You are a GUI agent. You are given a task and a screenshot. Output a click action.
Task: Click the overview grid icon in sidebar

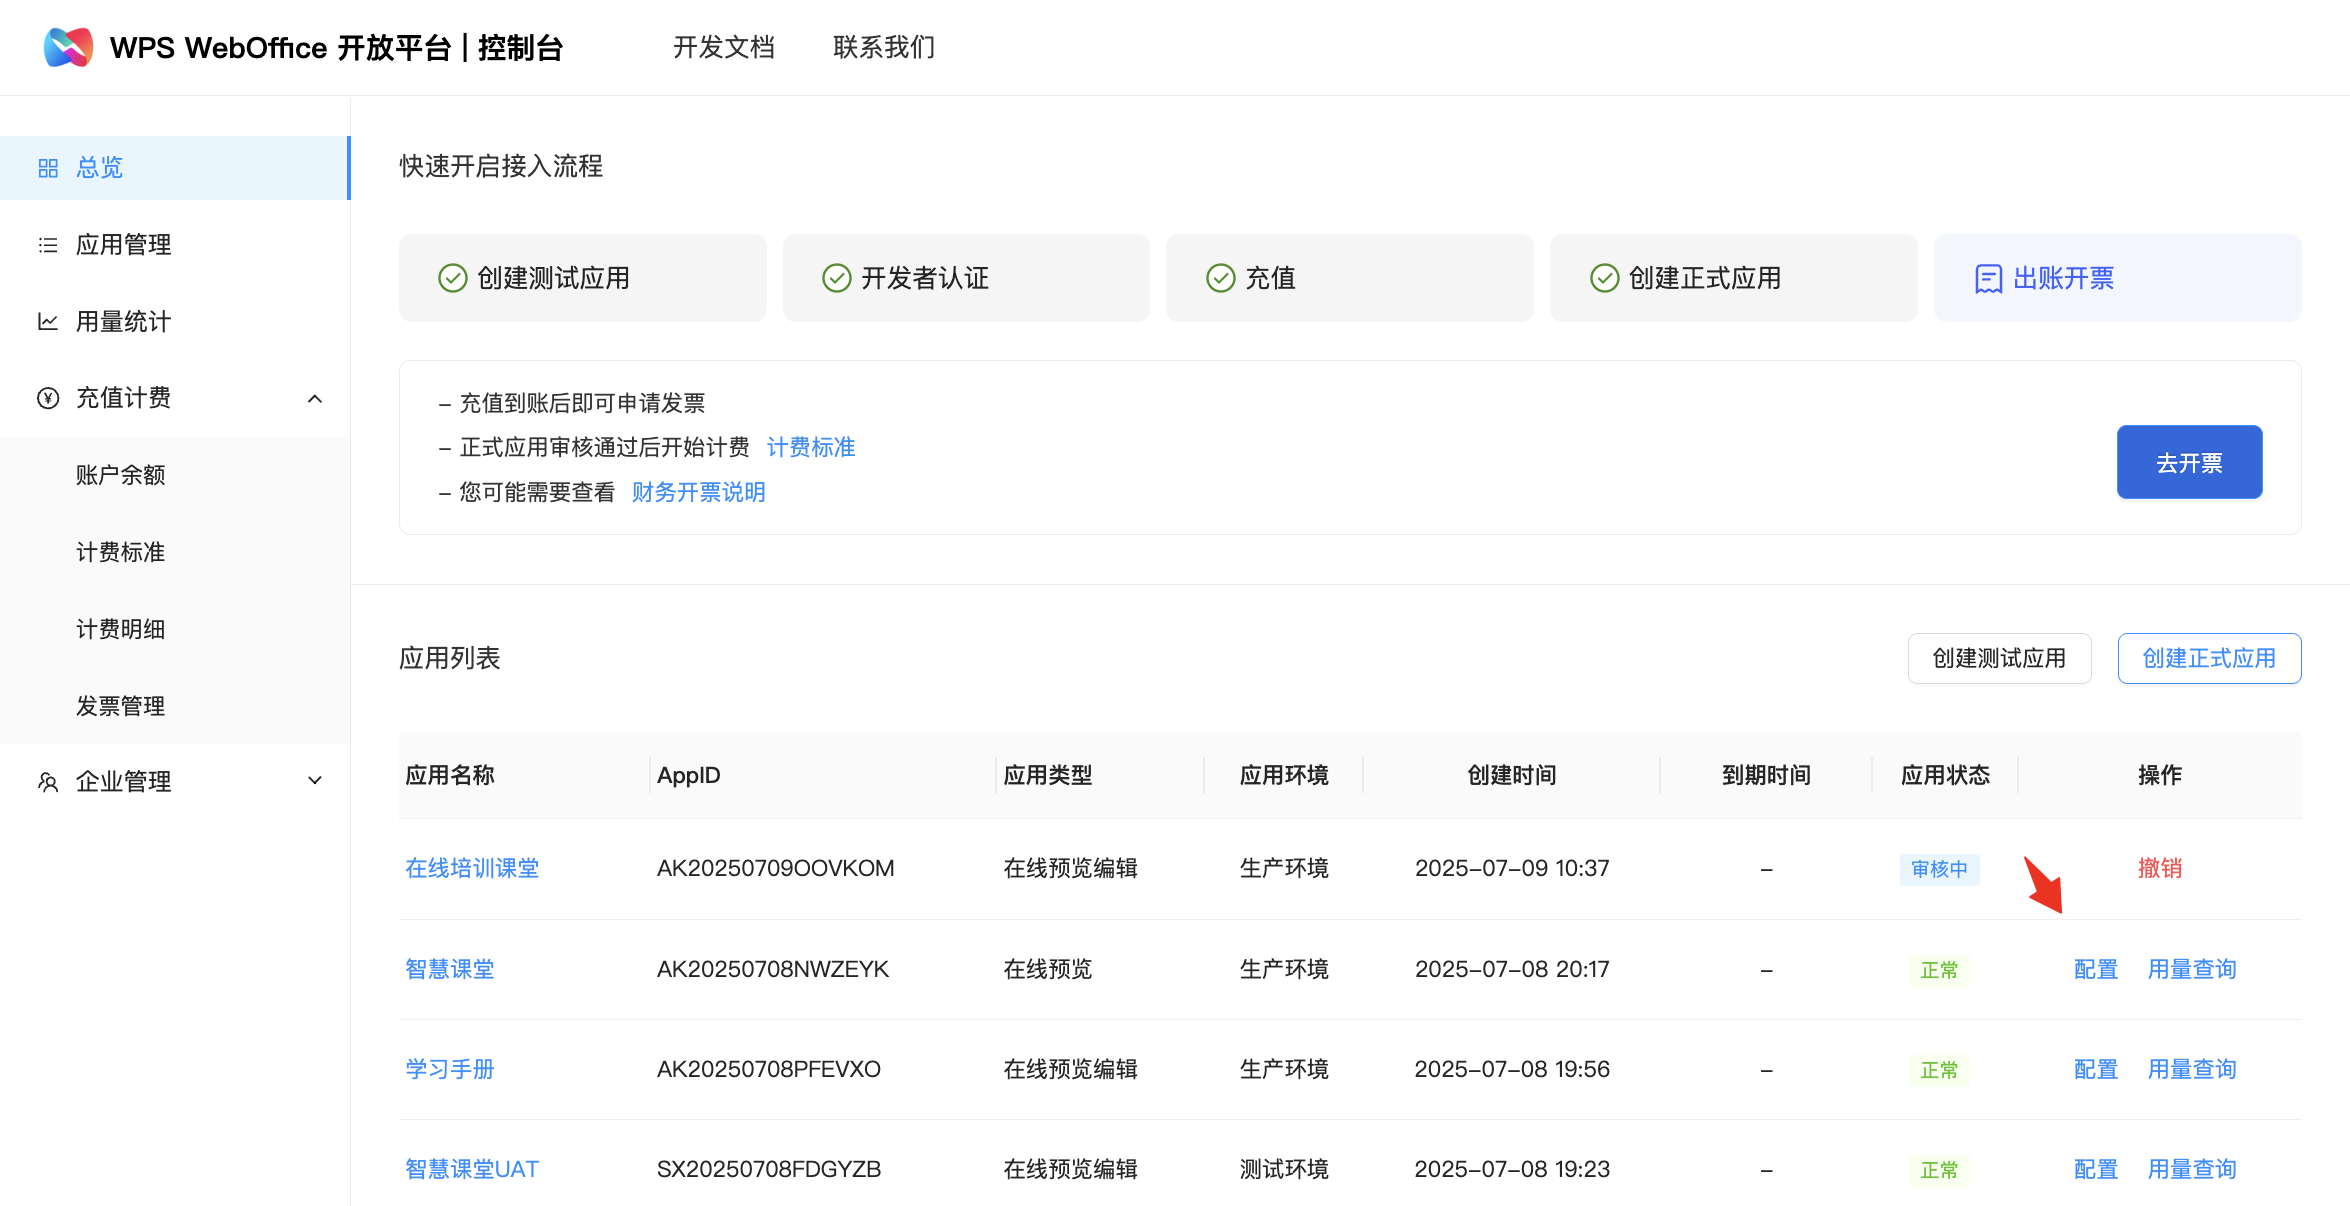48,168
